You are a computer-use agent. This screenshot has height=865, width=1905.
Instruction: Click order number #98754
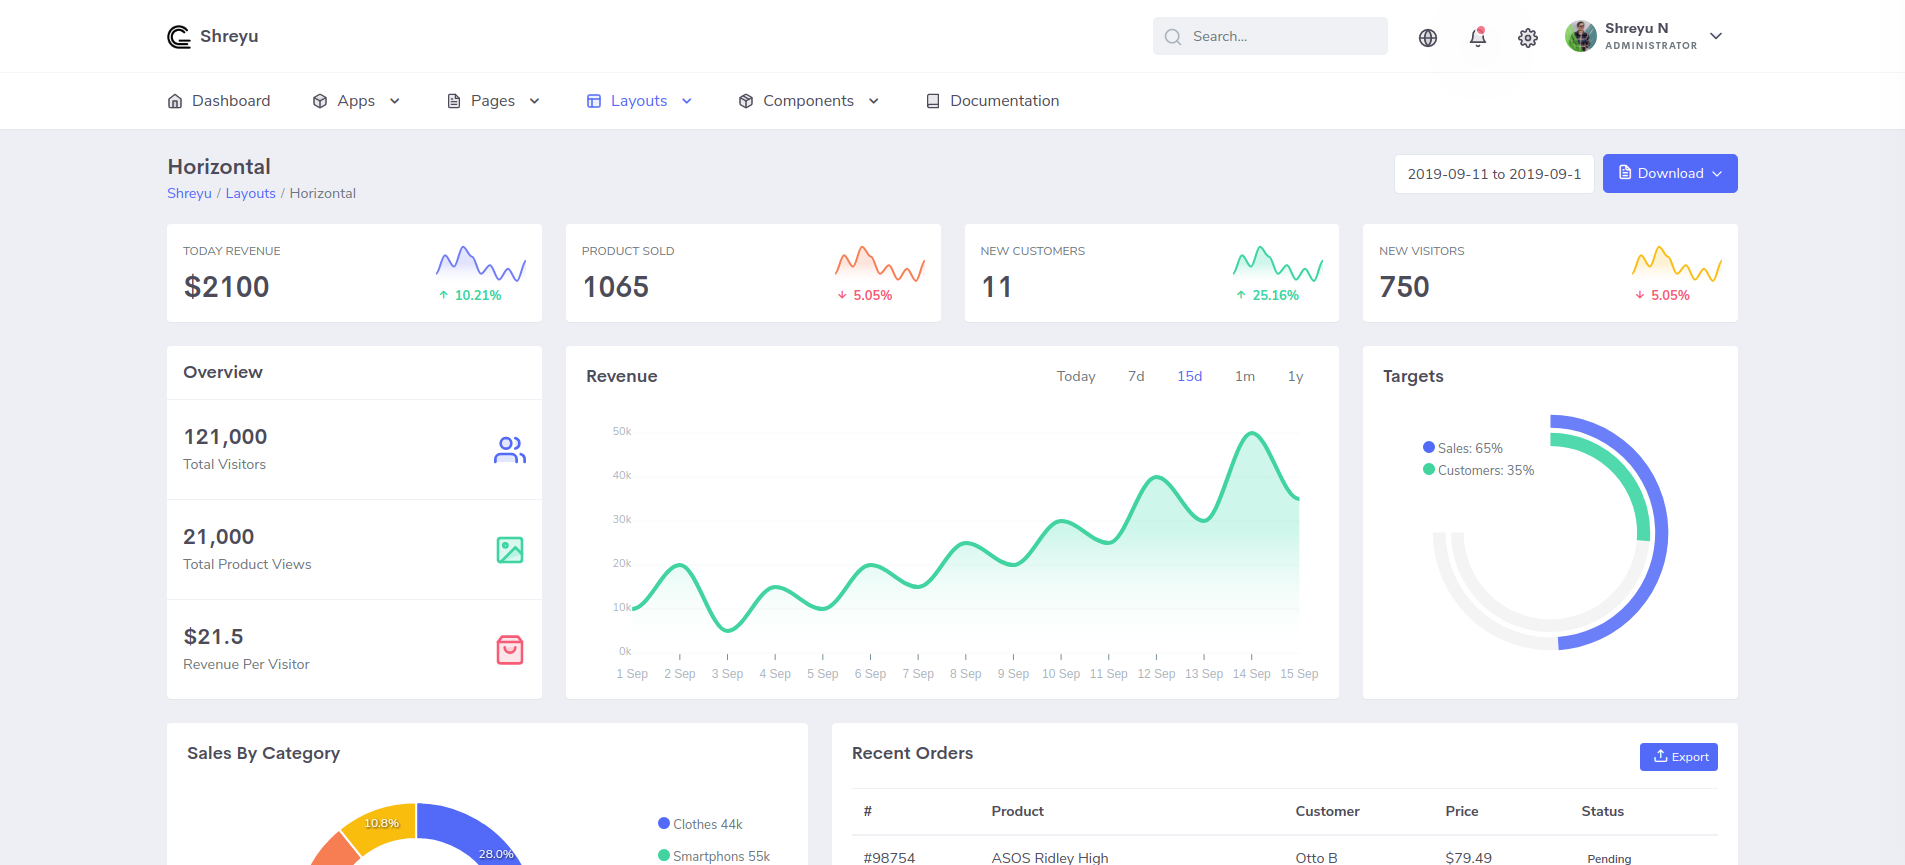[x=889, y=858]
